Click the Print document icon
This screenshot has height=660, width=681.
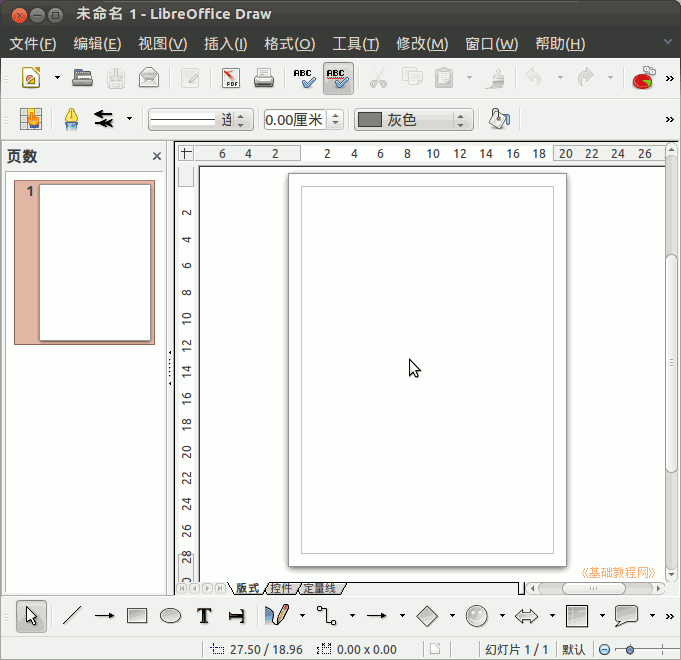(263, 78)
